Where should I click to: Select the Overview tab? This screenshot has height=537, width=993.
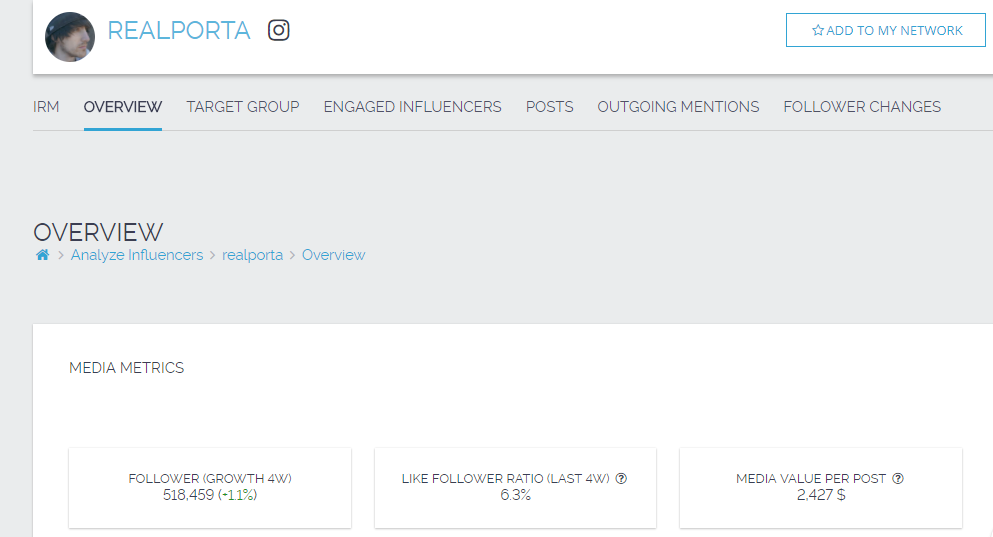(x=123, y=107)
